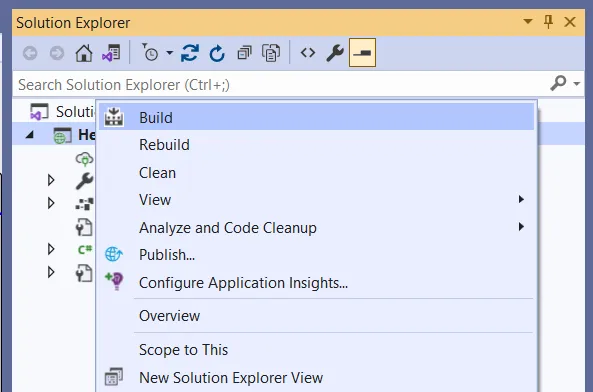Image resolution: width=593 pixels, height=392 pixels.
Task: Click the Analyze and Code Cleanup submenu arrow
Action: (x=521, y=227)
